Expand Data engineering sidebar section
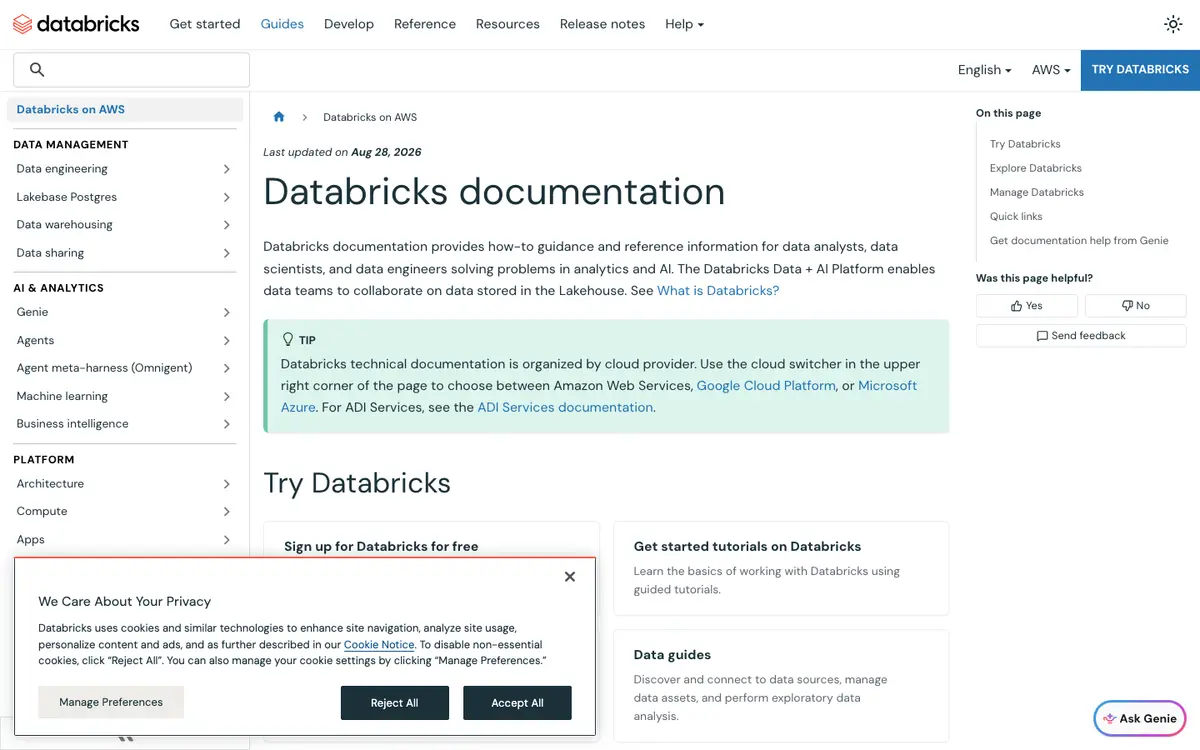The width and height of the screenshot is (1200, 750). click(227, 169)
